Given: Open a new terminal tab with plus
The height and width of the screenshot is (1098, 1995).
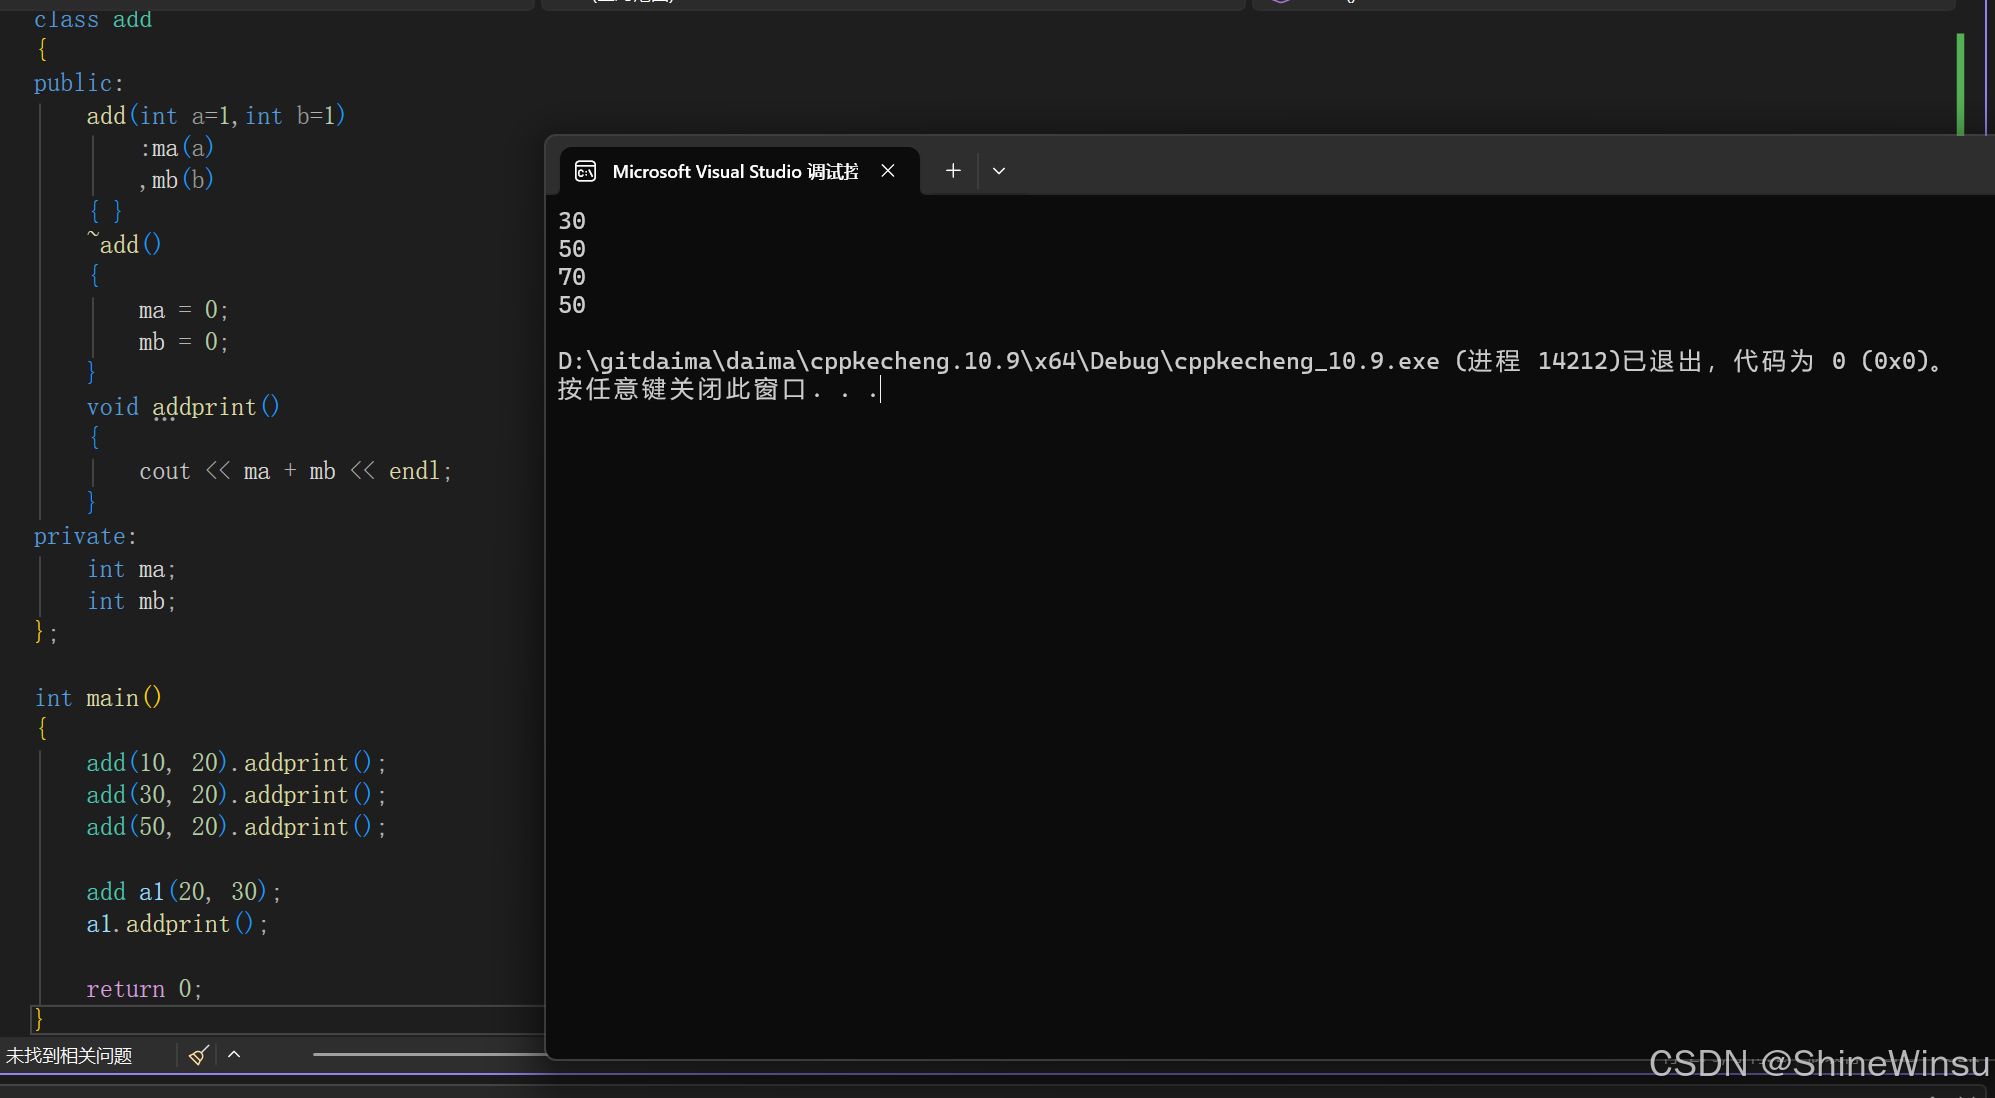Looking at the screenshot, I should click(953, 171).
